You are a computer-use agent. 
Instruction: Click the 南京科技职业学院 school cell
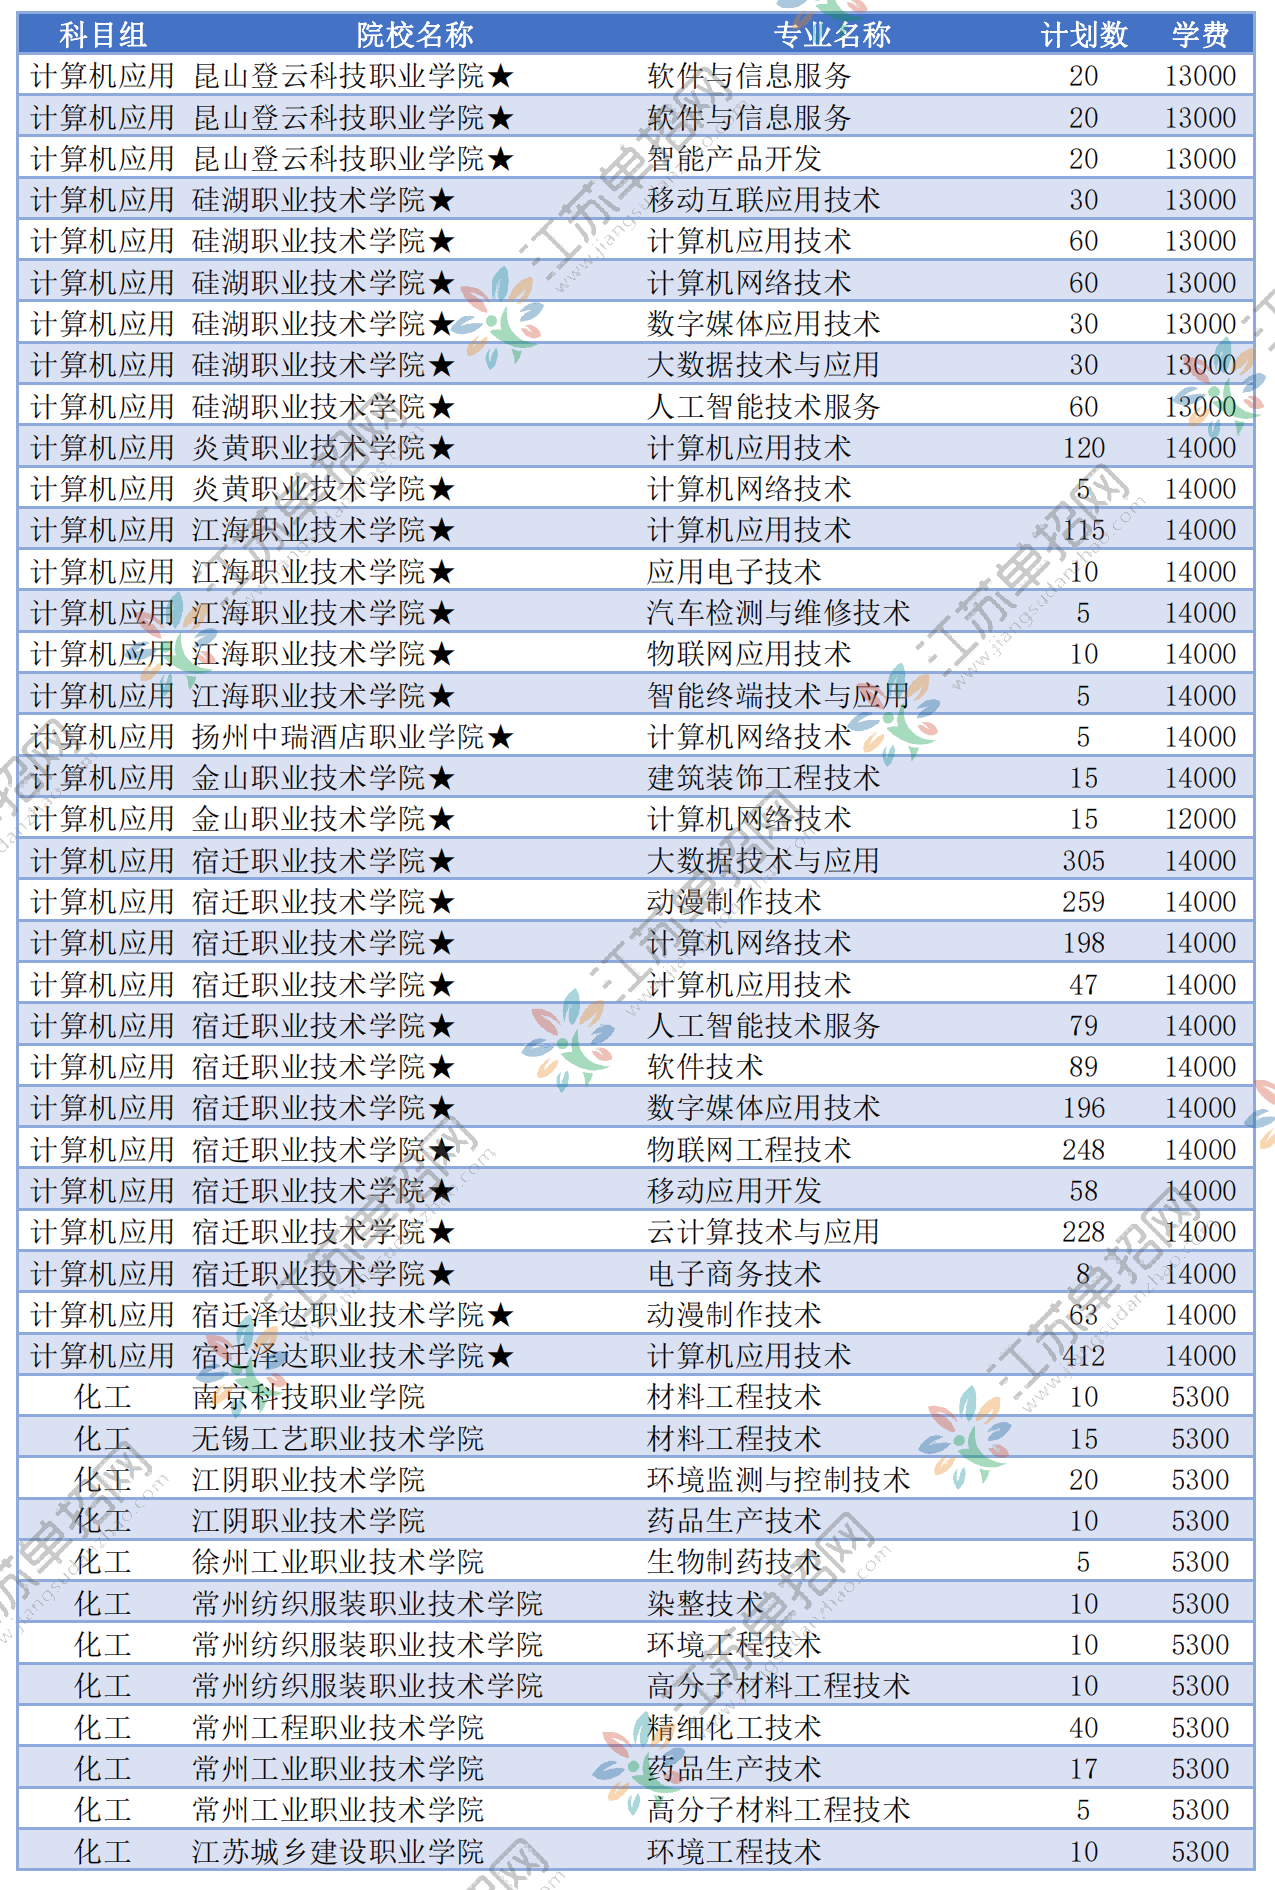coord(309,1397)
